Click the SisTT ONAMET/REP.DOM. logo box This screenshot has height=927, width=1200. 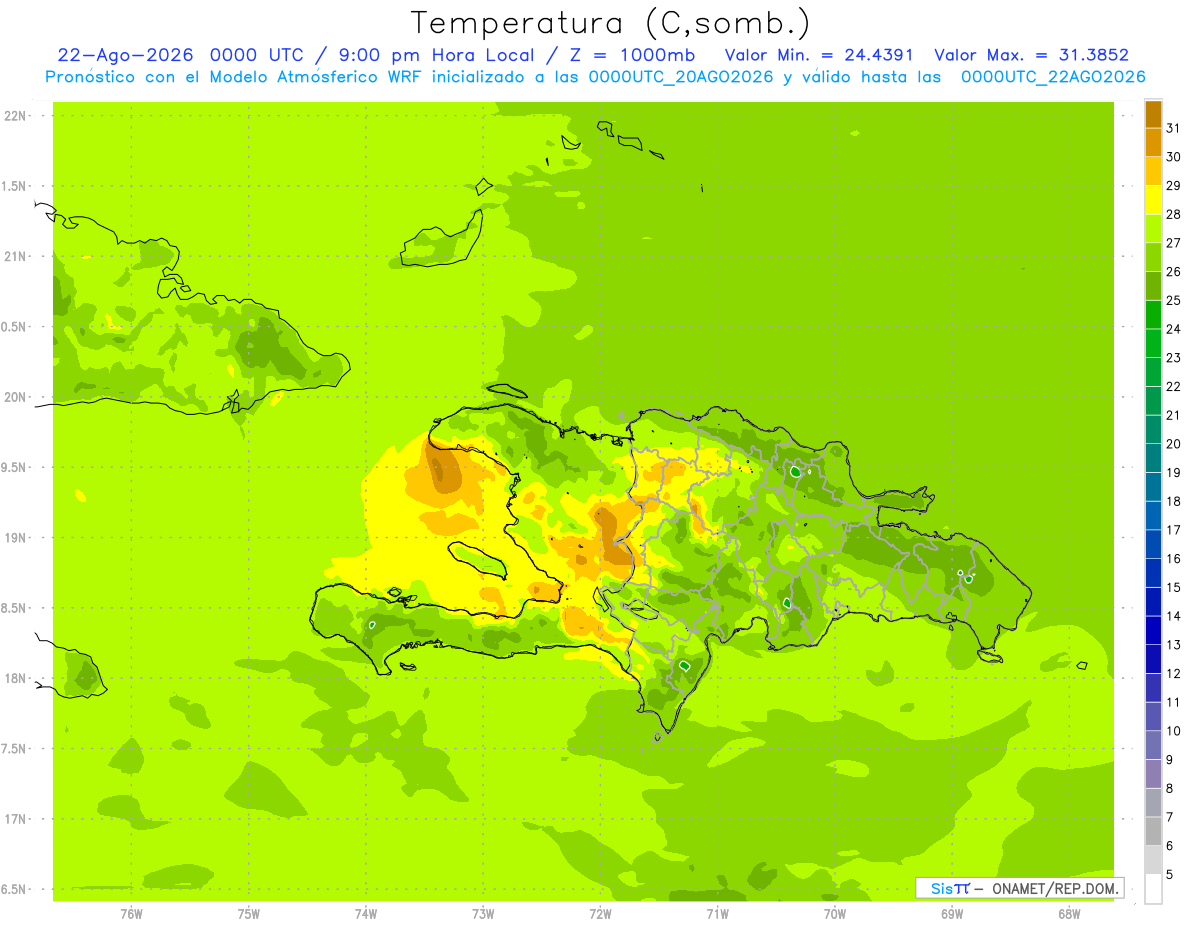click(x=1020, y=888)
